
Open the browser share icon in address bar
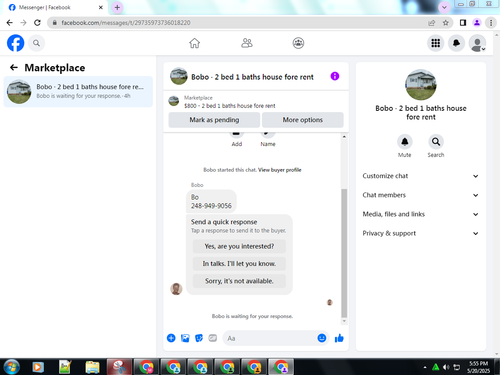pyautogui.click(x=432, y=23)
